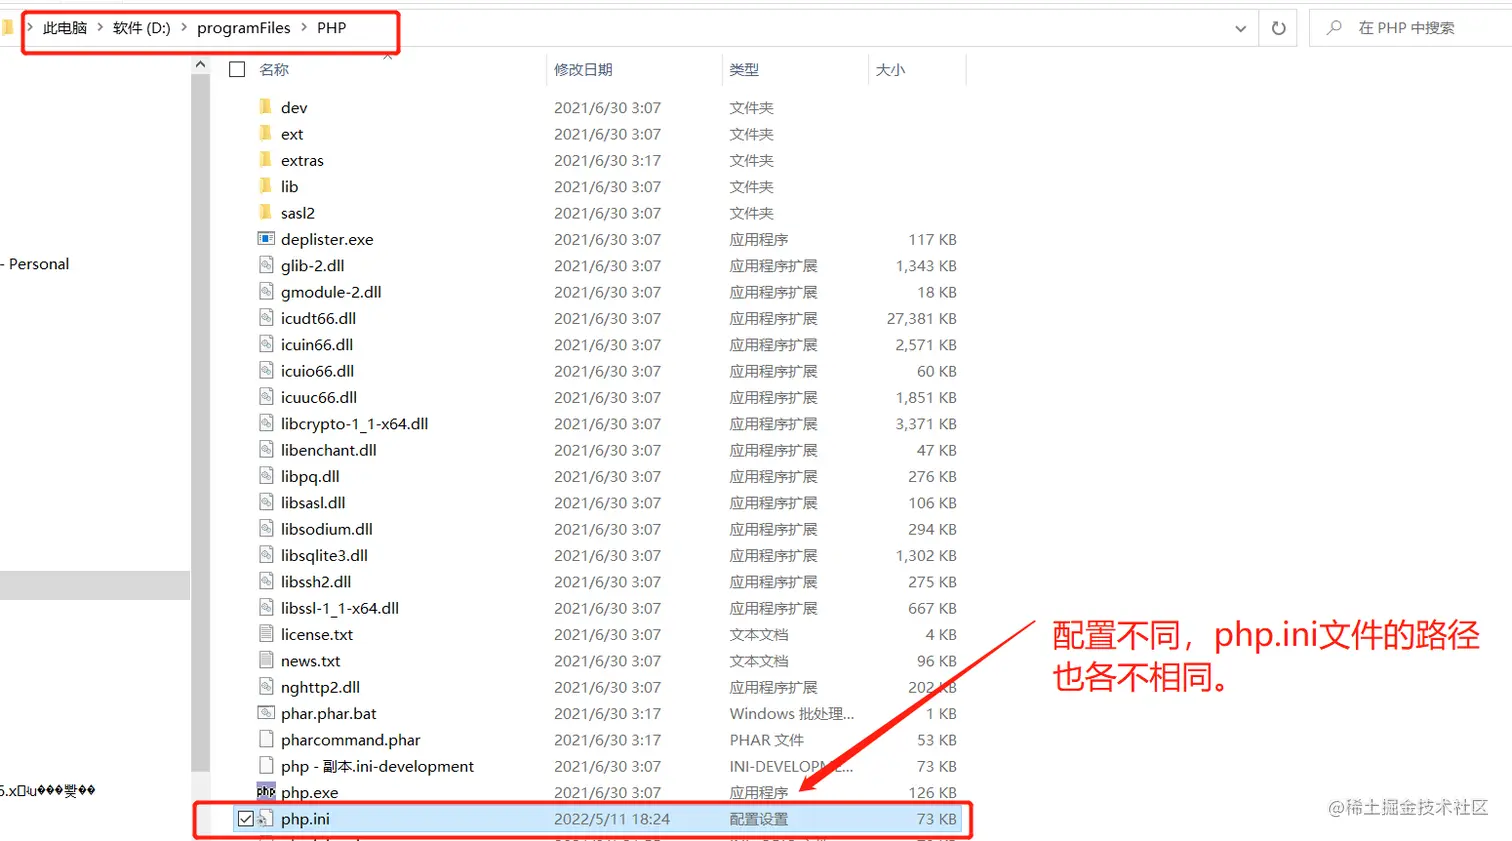Click the 117 KB size cell
This screenshot has width=1512, height=841.
tap(932, 239)
